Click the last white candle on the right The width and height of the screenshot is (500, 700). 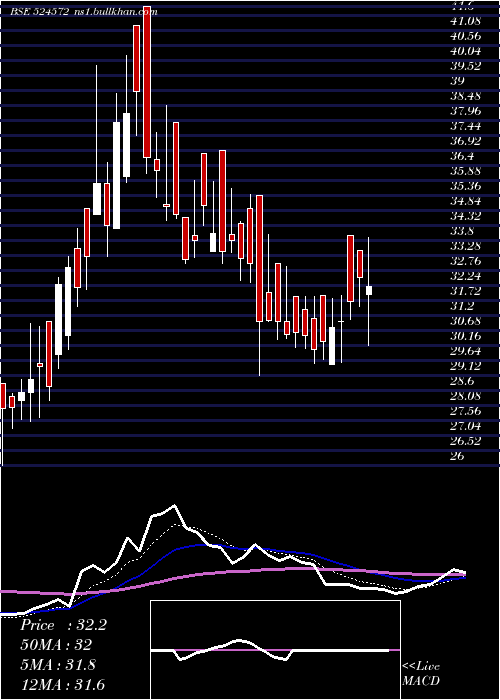tap(369, 291)
